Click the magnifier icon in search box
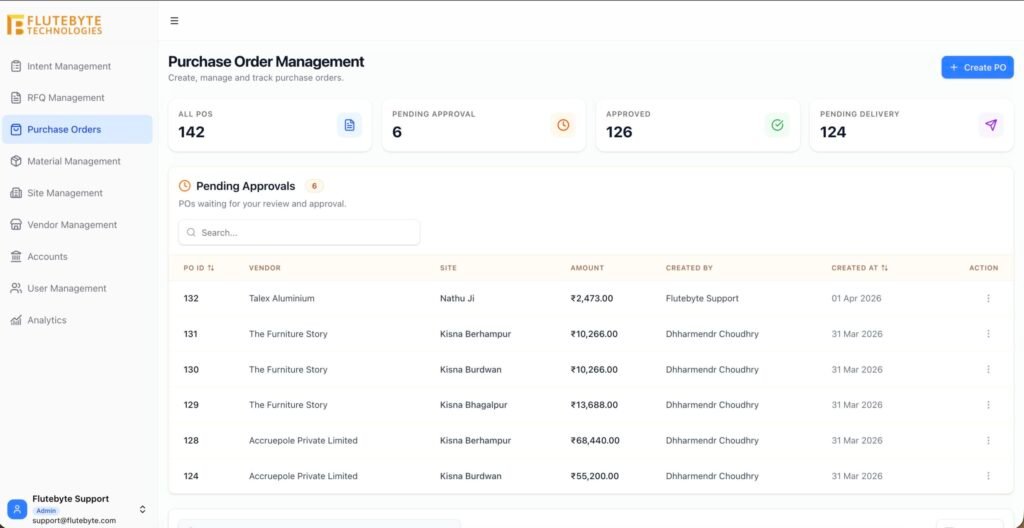This screenshot has height=528, width=1024. (191, 233)
